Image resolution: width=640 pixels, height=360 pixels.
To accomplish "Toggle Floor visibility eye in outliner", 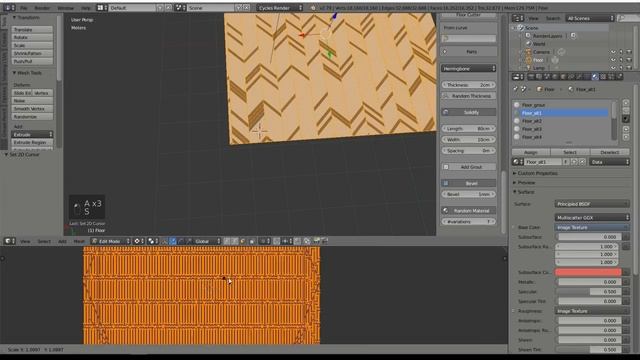I will point(613,60).
